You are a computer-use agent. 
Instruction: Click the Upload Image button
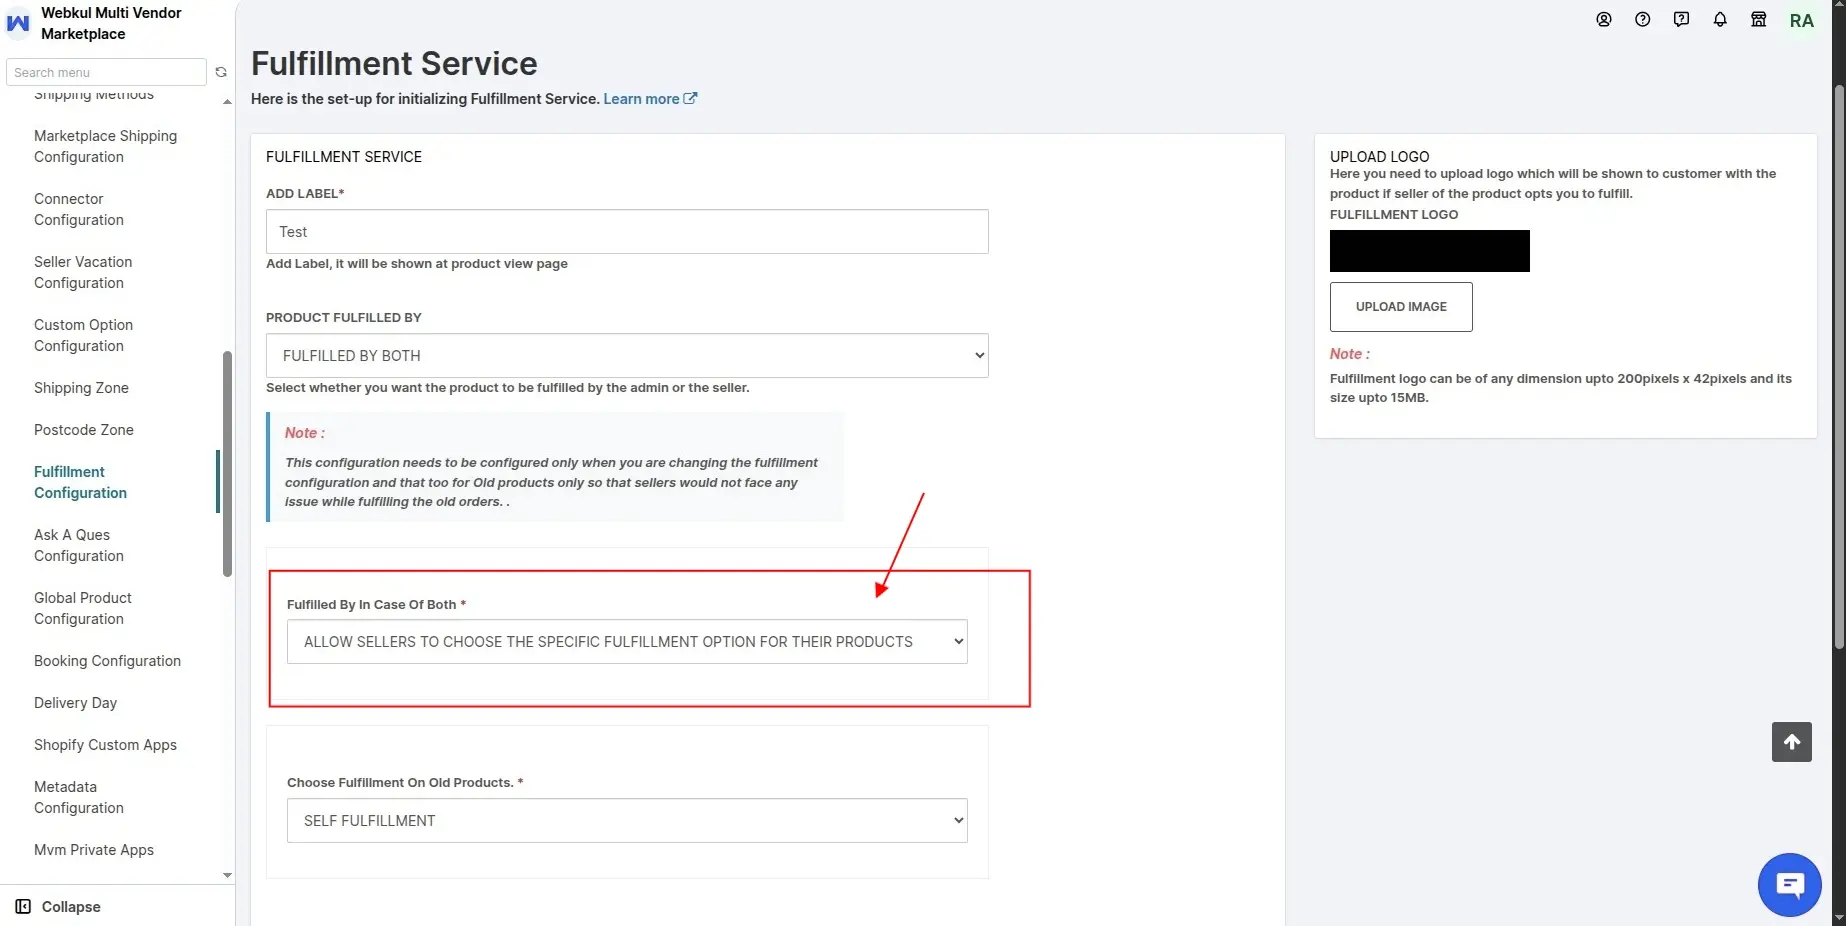(1401, 307)
